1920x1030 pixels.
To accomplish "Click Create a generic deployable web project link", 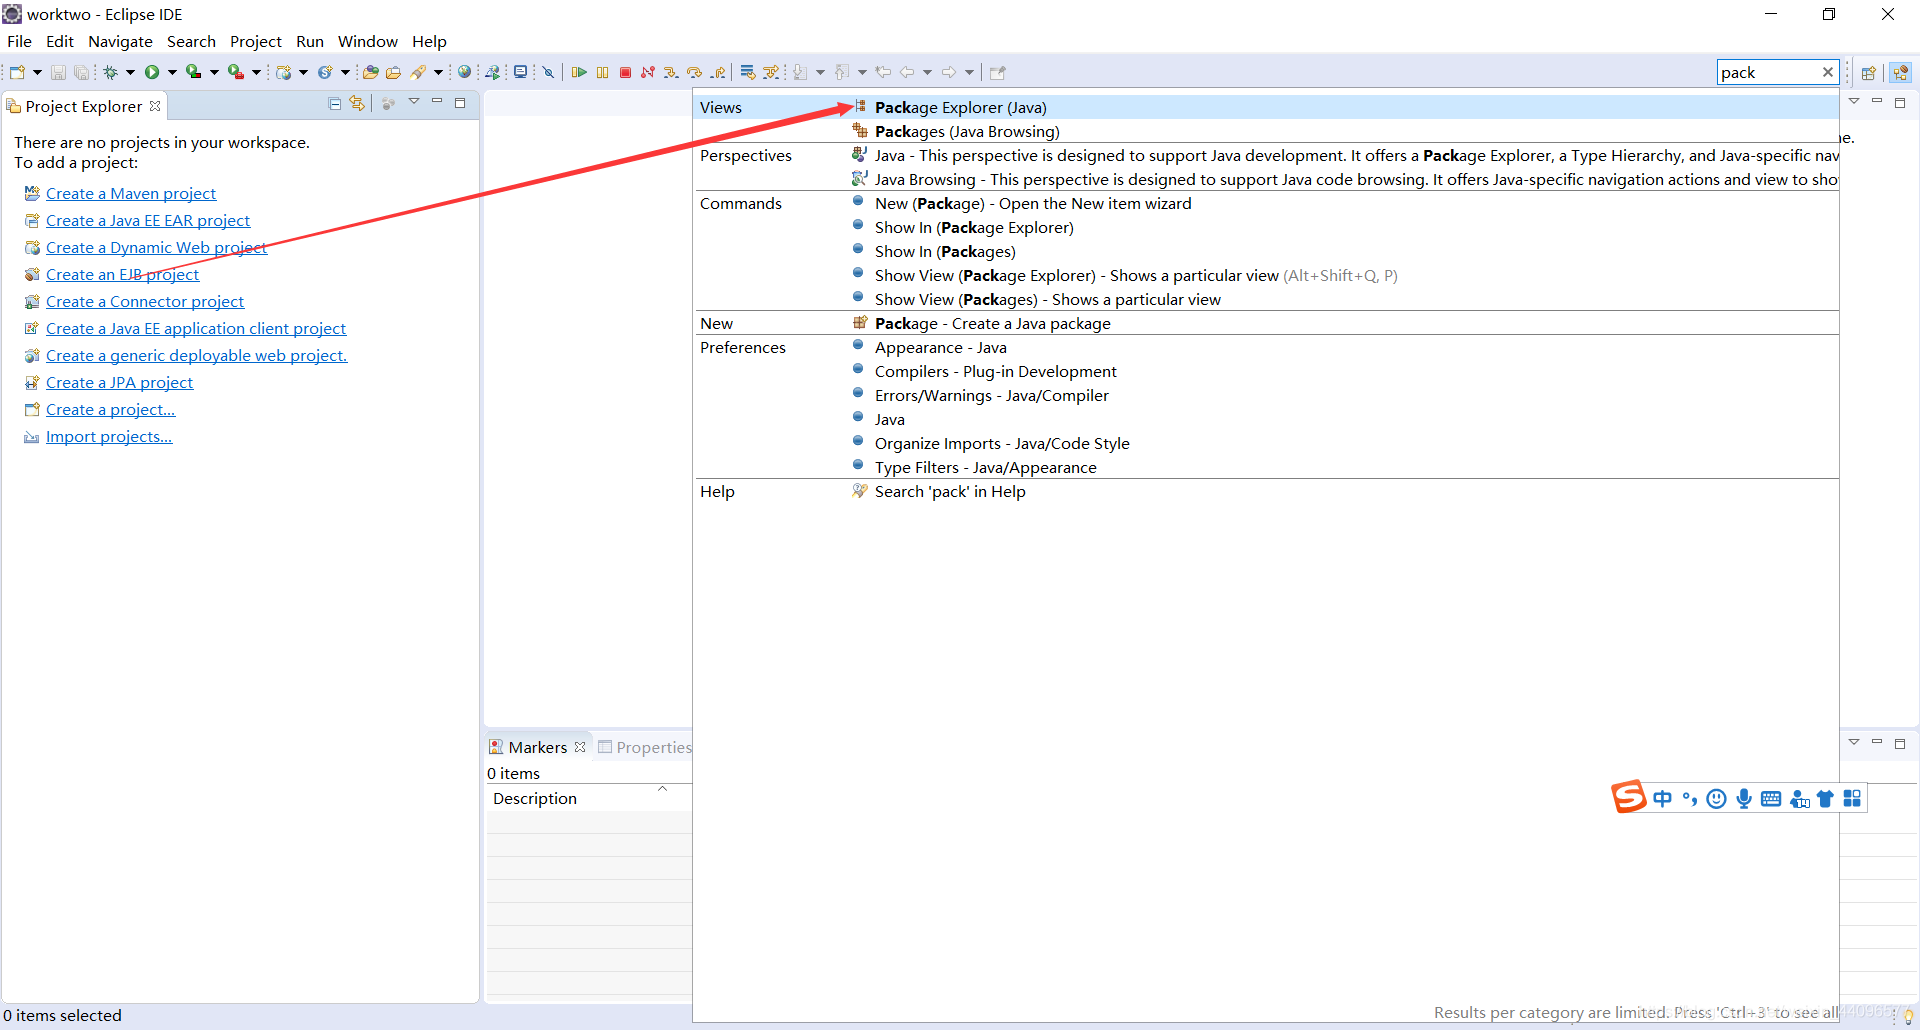I will 196,355.
